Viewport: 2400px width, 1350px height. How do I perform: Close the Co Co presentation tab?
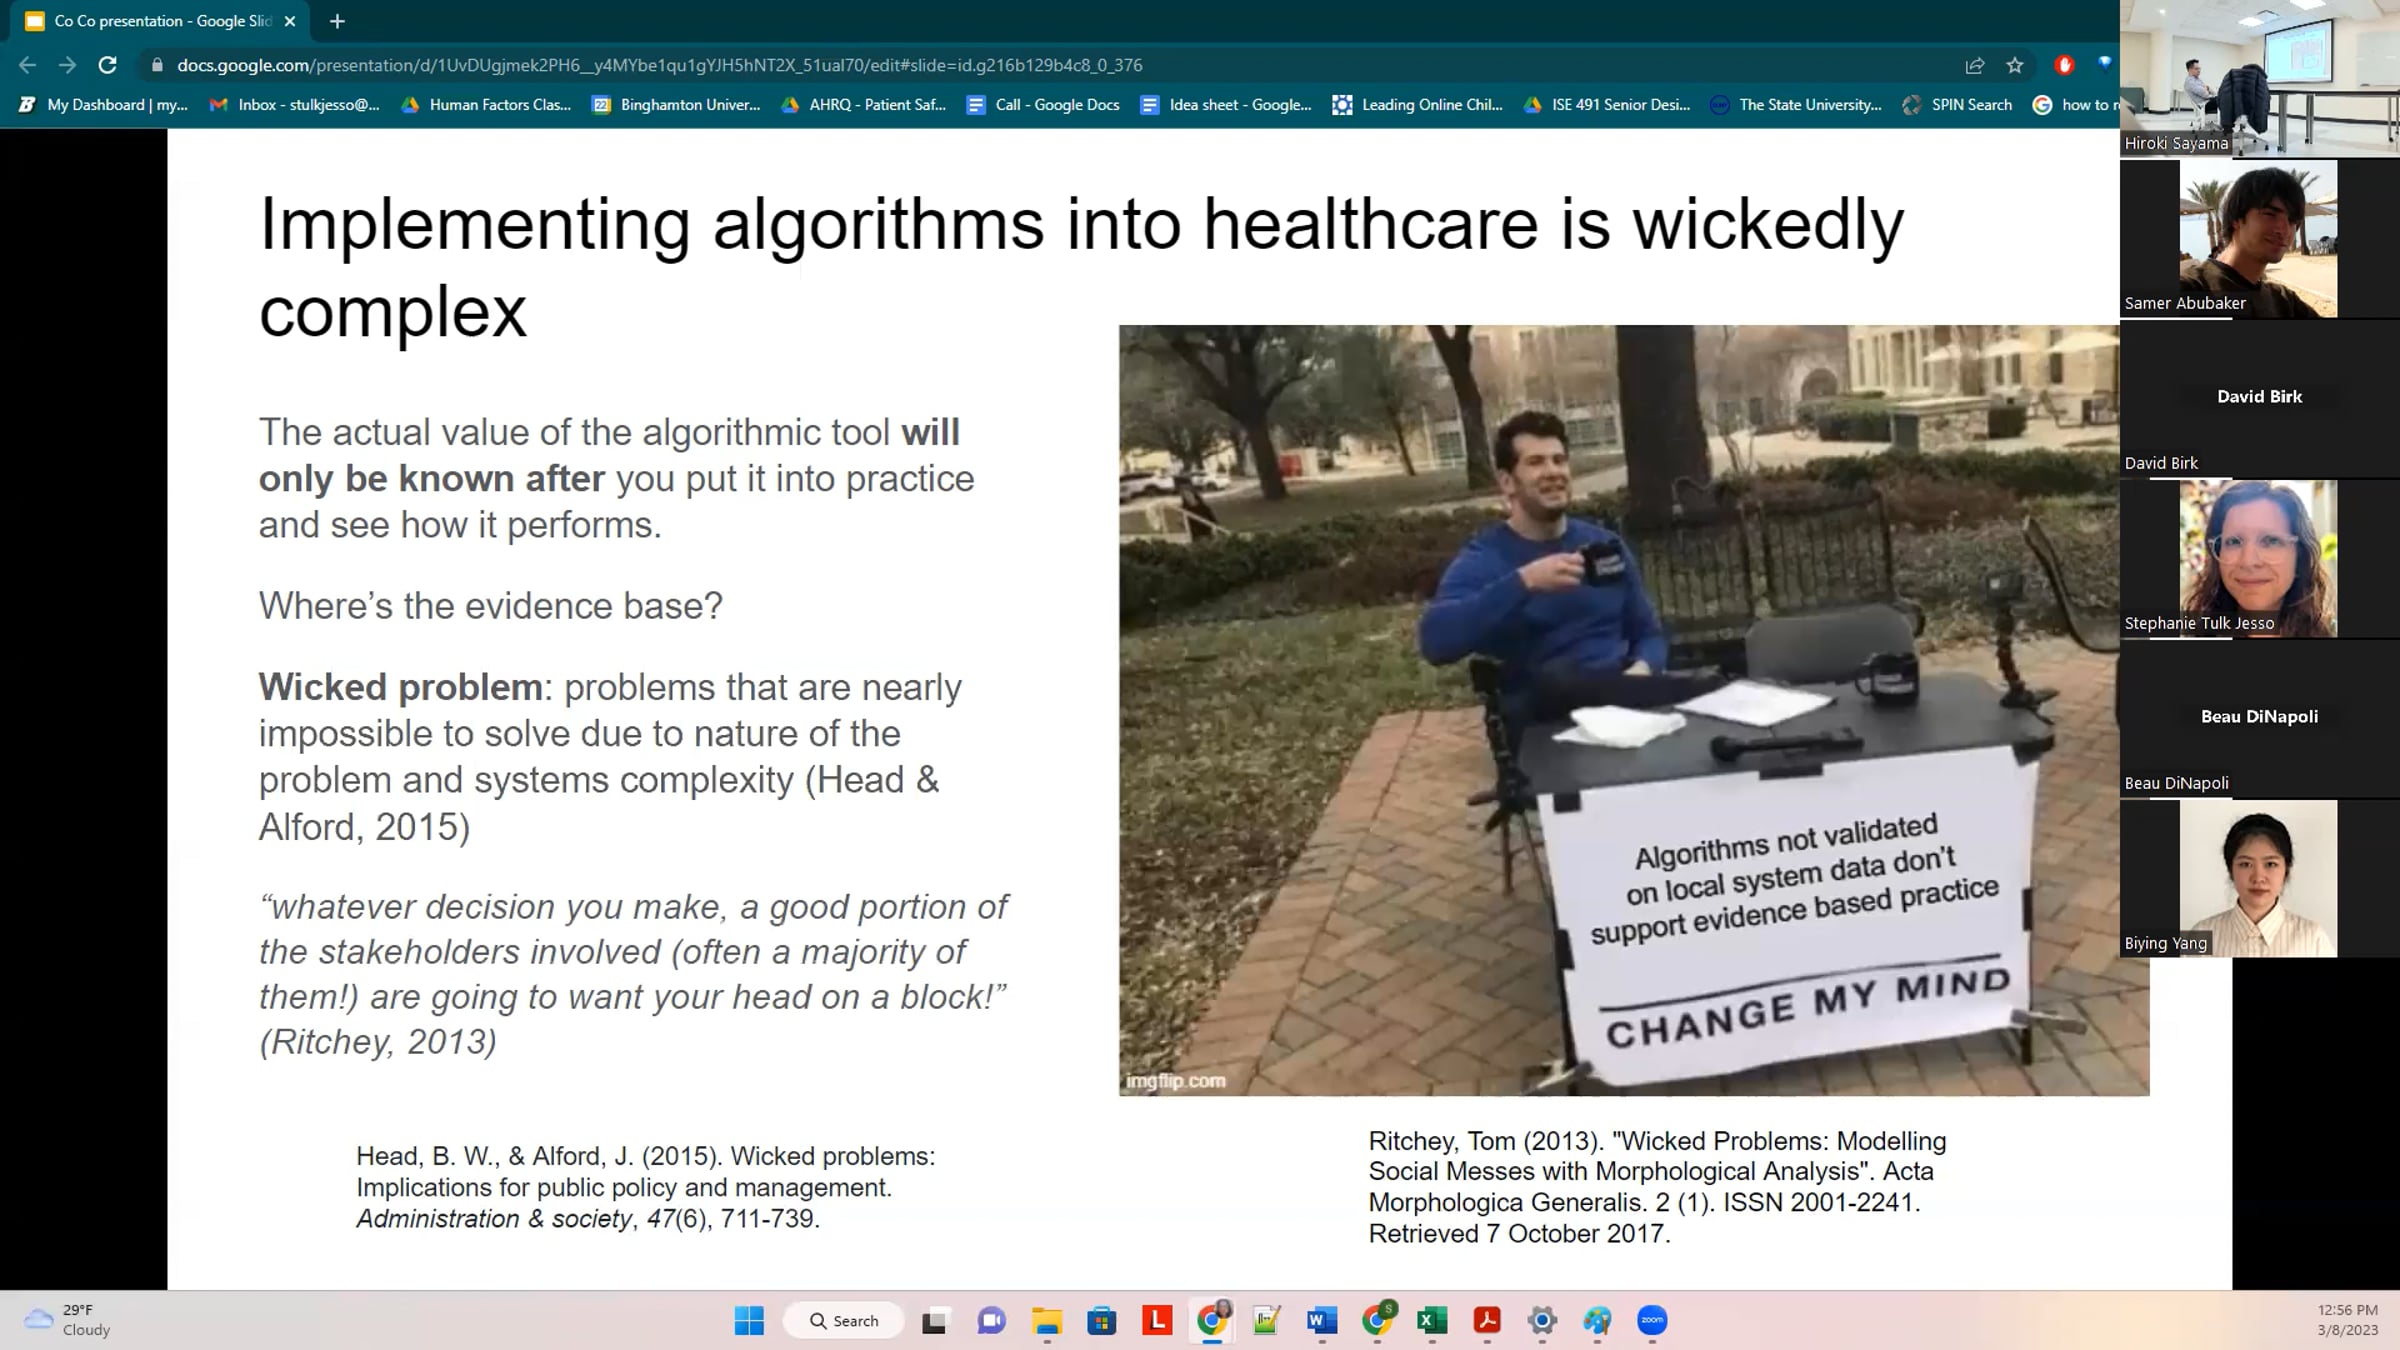290,21
